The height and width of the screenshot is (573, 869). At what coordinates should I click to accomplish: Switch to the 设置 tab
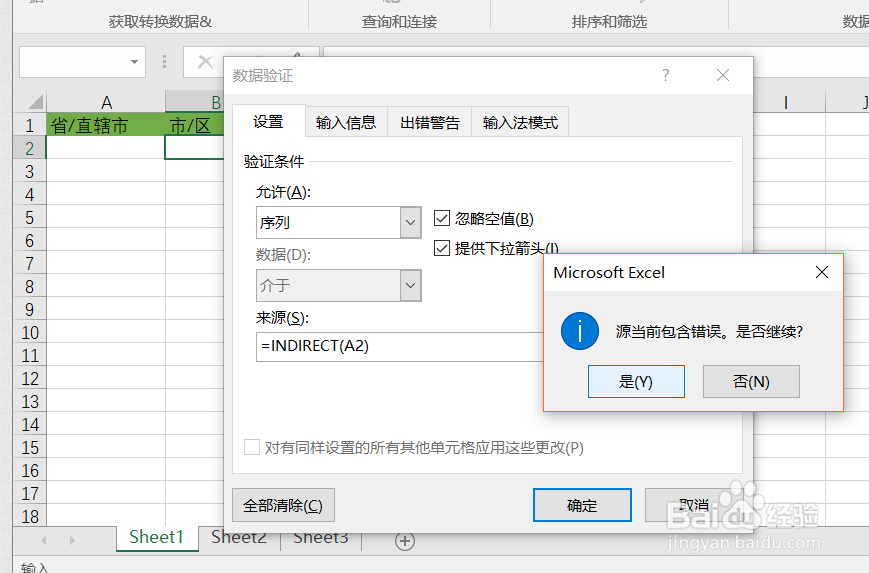(x=269, y=121)
